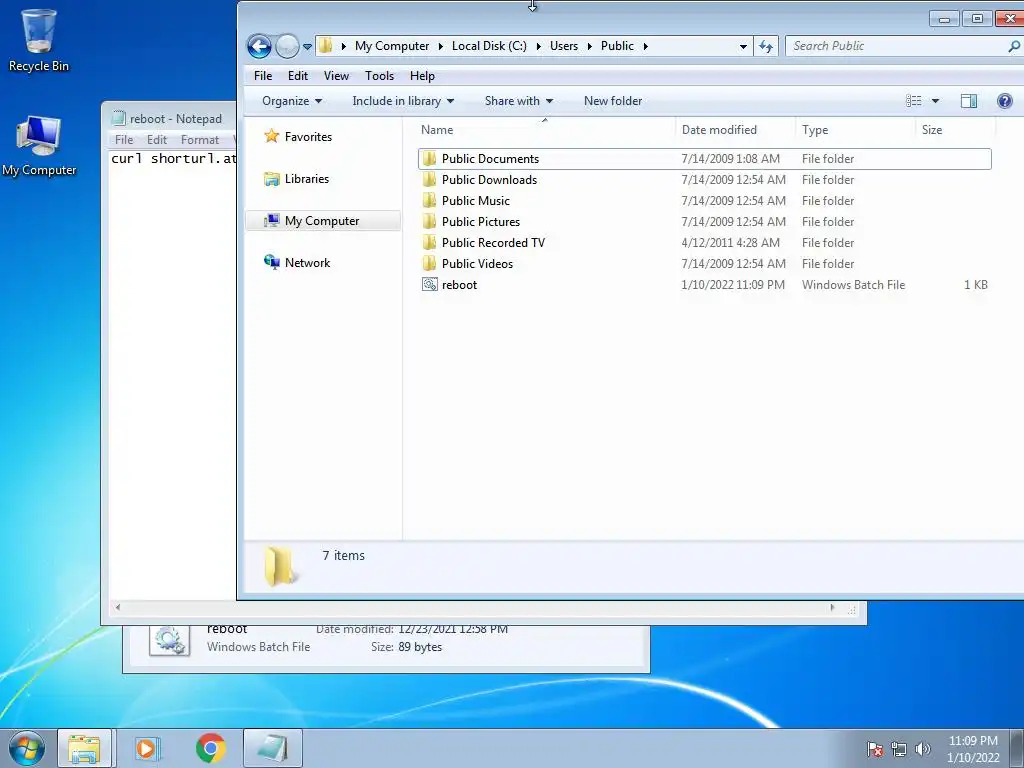Viewport: 1024px width, 768px height.
Task: Click the search magnifier icon
Action: pos(1014,46)
